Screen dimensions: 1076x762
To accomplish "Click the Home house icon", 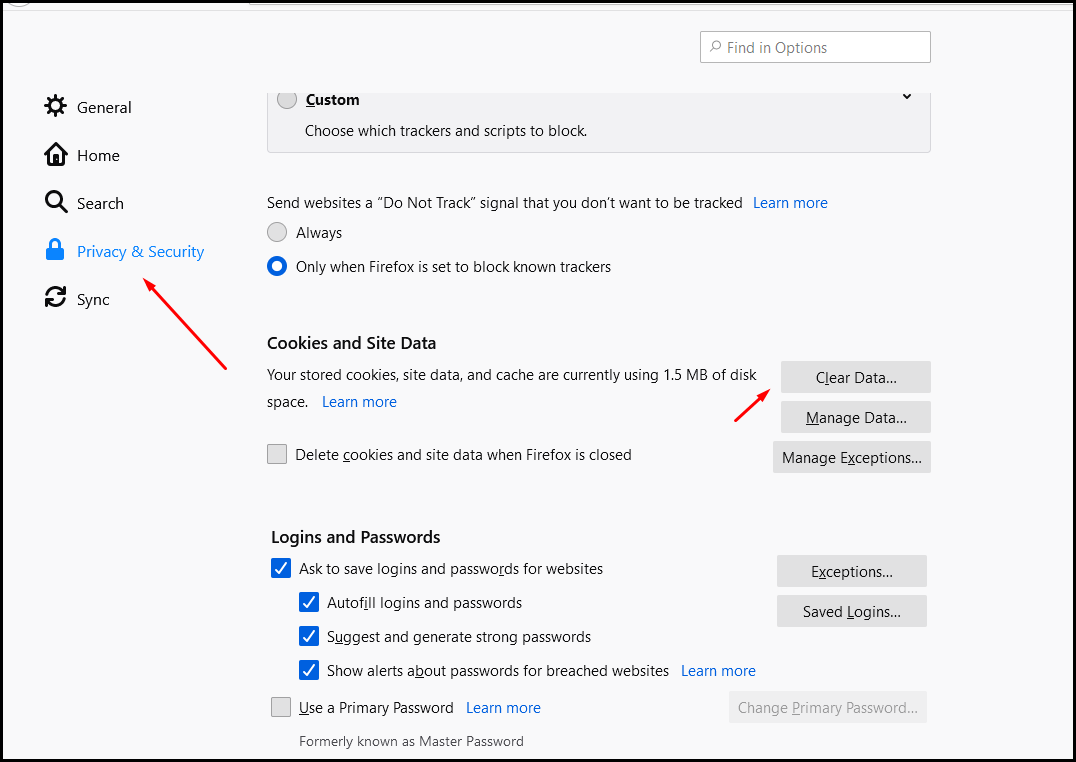I will (56, 154).
